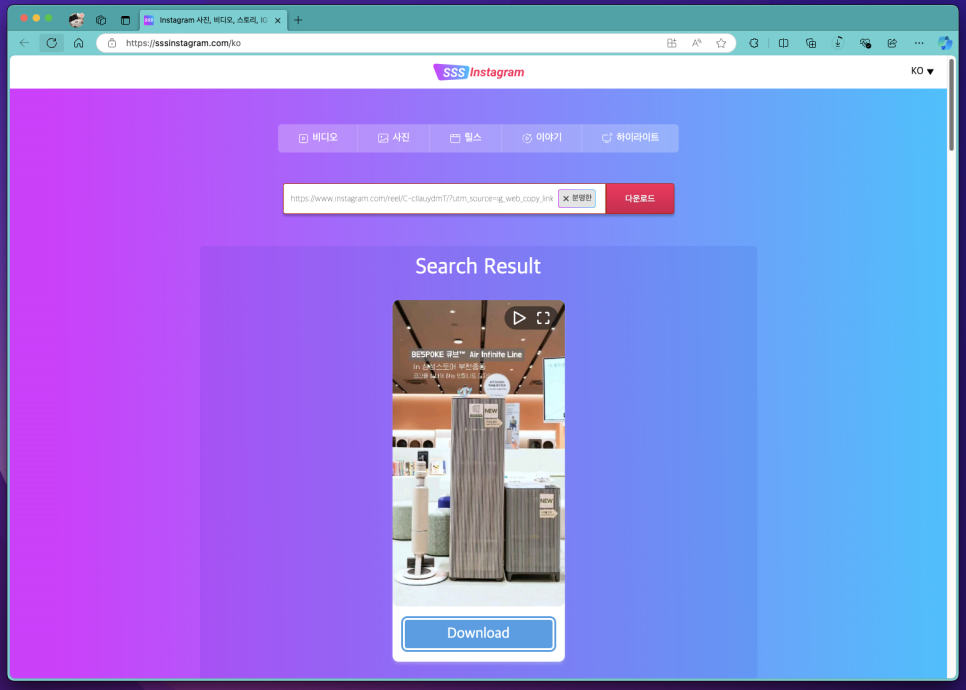Click the red 다운로드 button
Screen dimensions: 966x690
pos(639,198)
